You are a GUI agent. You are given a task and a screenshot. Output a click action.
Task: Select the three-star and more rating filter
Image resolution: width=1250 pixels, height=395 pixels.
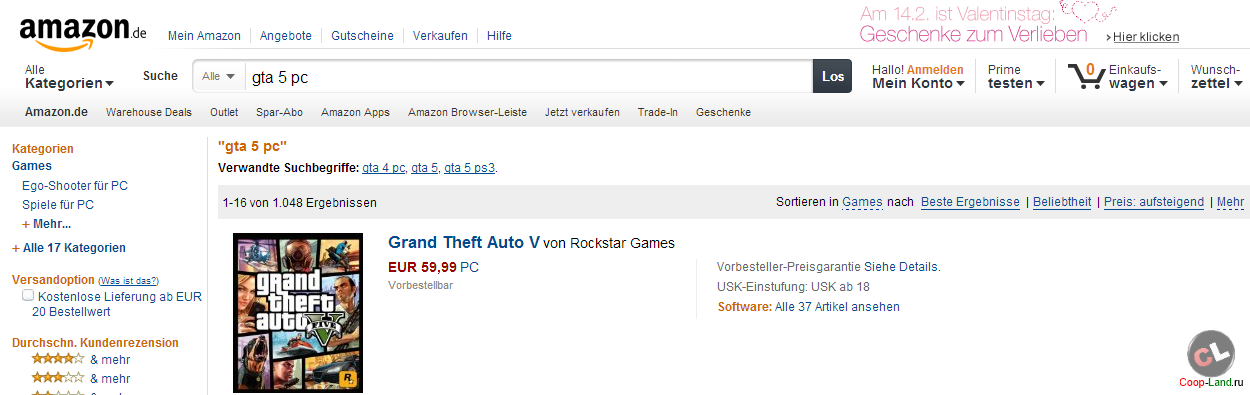pyautogui.click(x=81, y=378)
